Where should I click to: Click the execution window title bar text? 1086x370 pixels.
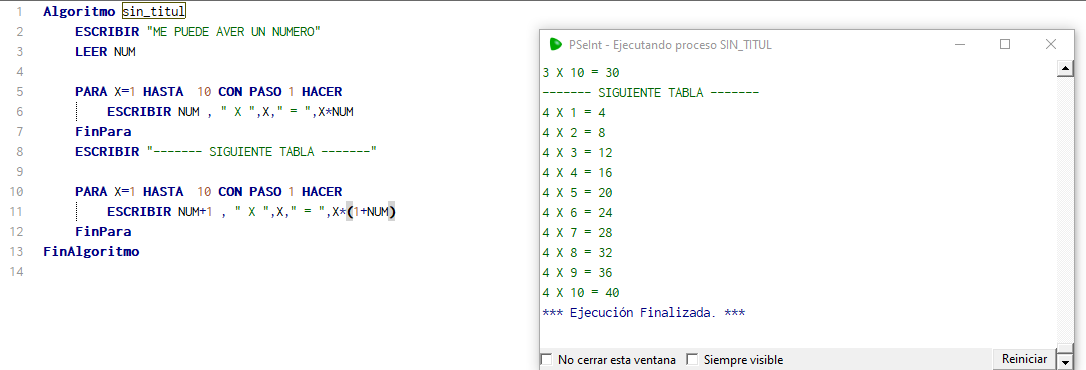click(670, 44)
